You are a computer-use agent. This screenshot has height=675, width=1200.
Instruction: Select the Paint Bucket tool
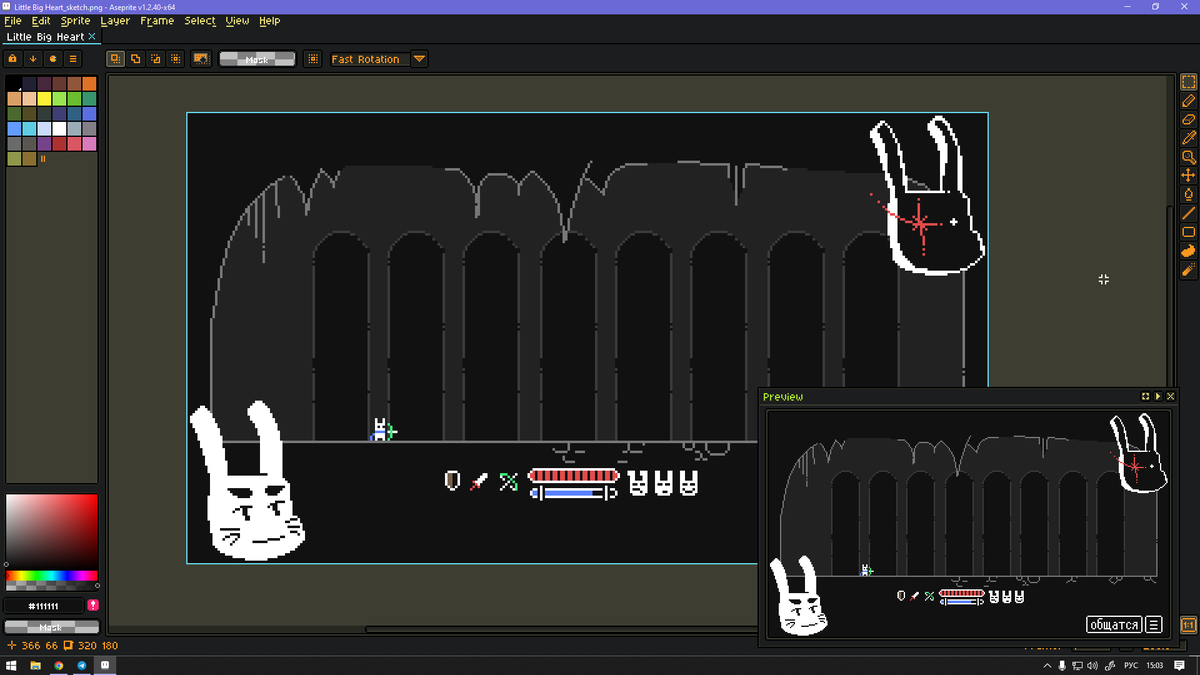tap(1189, 194)
